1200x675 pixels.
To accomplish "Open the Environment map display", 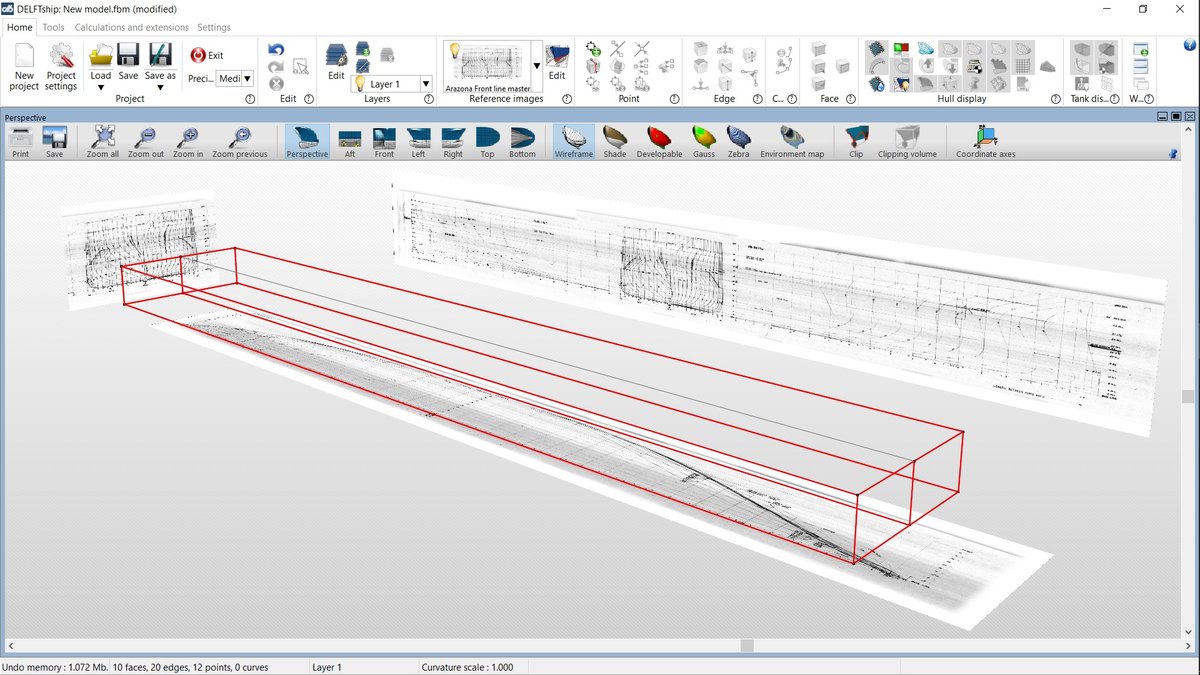I will click(792, 141).
